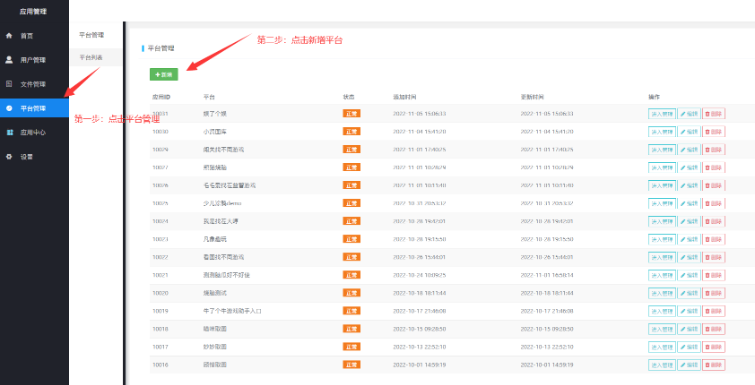Click 进入管理 for app 10027
Screen dimensions: 755x385
tap(662, 167)
